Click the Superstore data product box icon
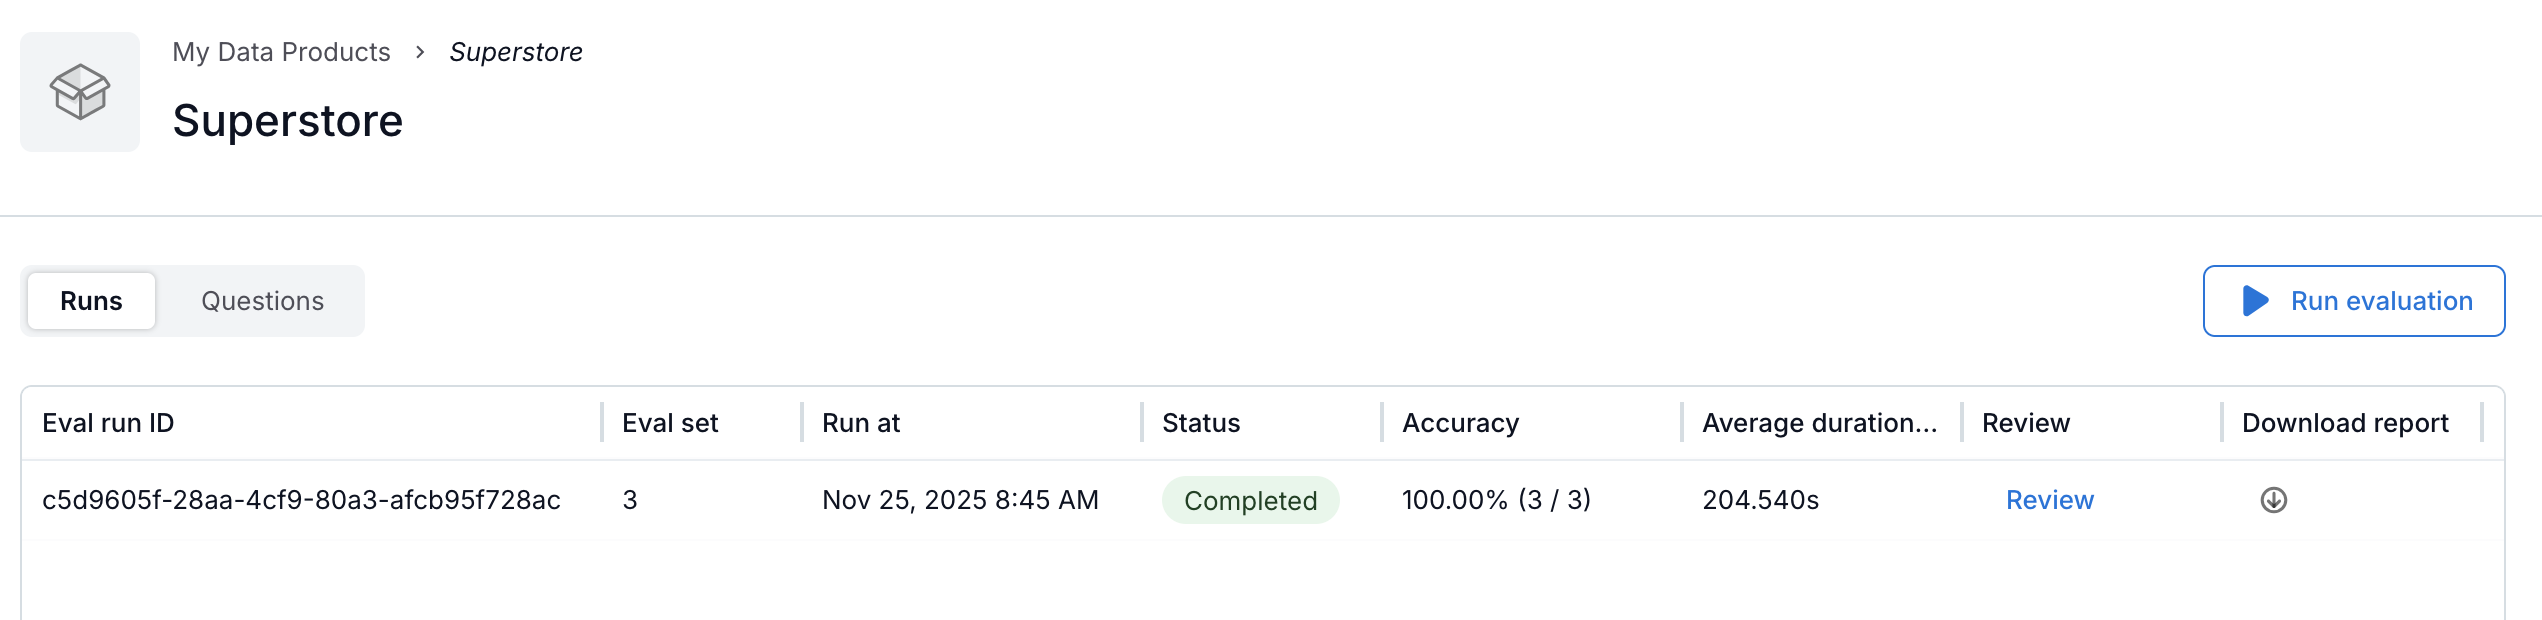Screen dimensions: 2542x620 (80, 92)
